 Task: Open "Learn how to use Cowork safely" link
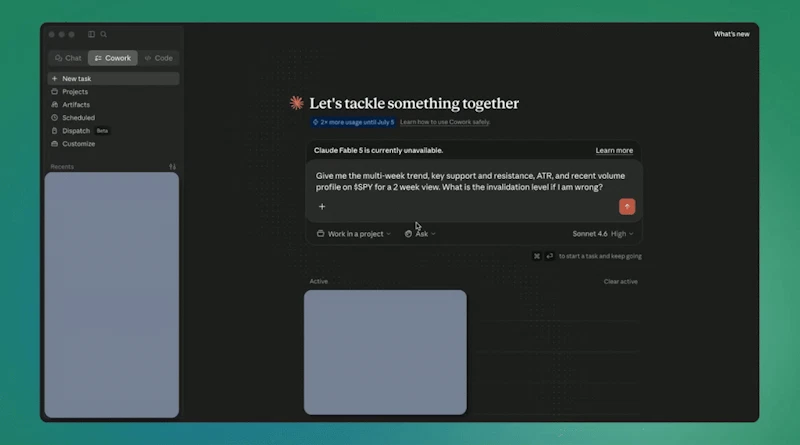coord(445,122)
